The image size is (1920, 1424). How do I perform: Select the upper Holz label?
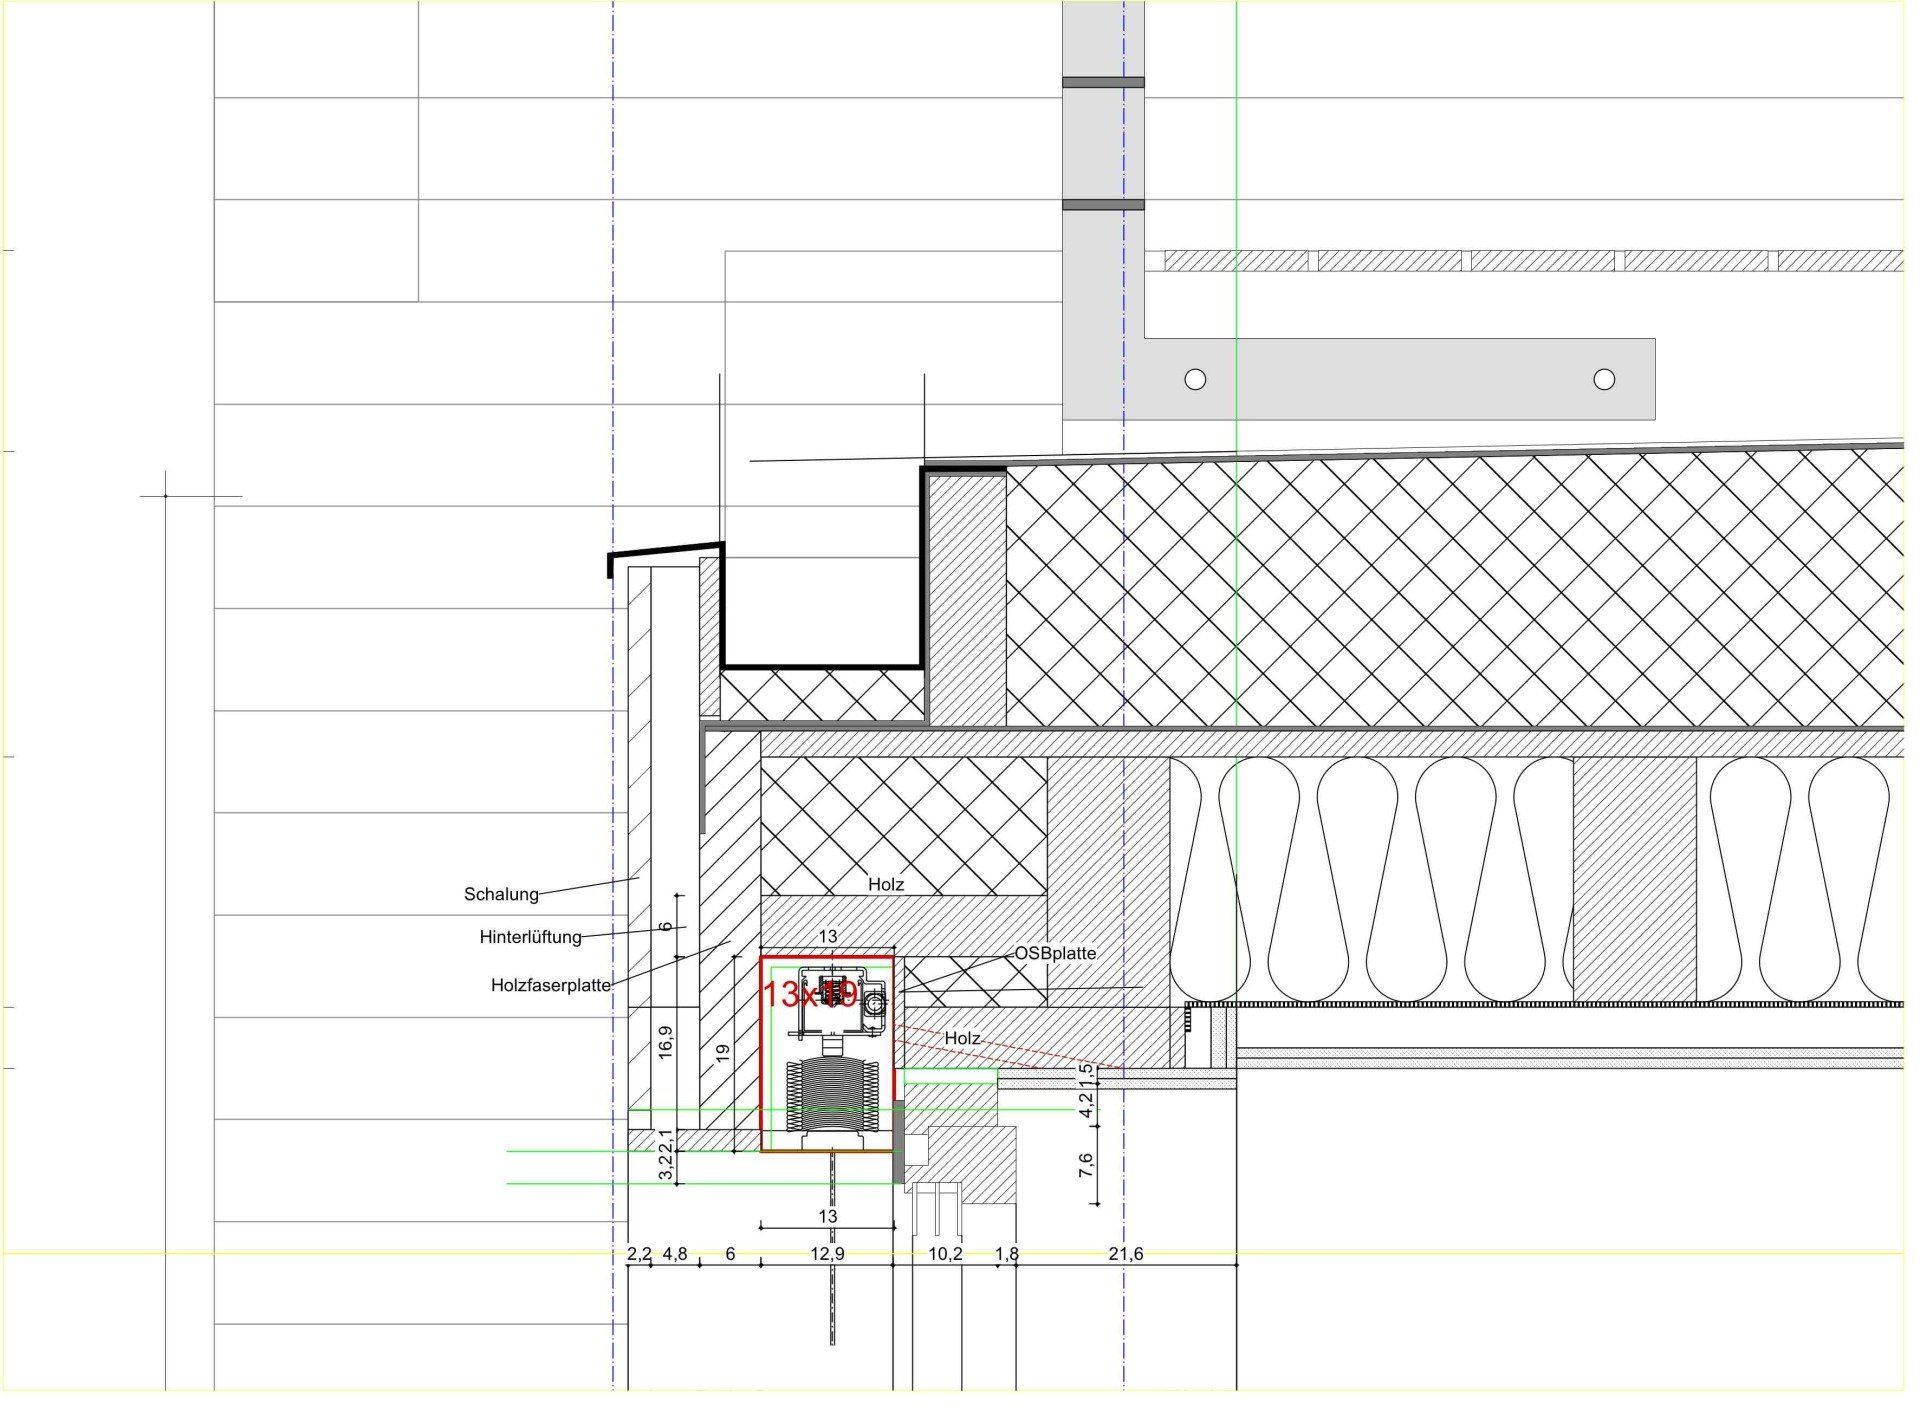point(885,884)
